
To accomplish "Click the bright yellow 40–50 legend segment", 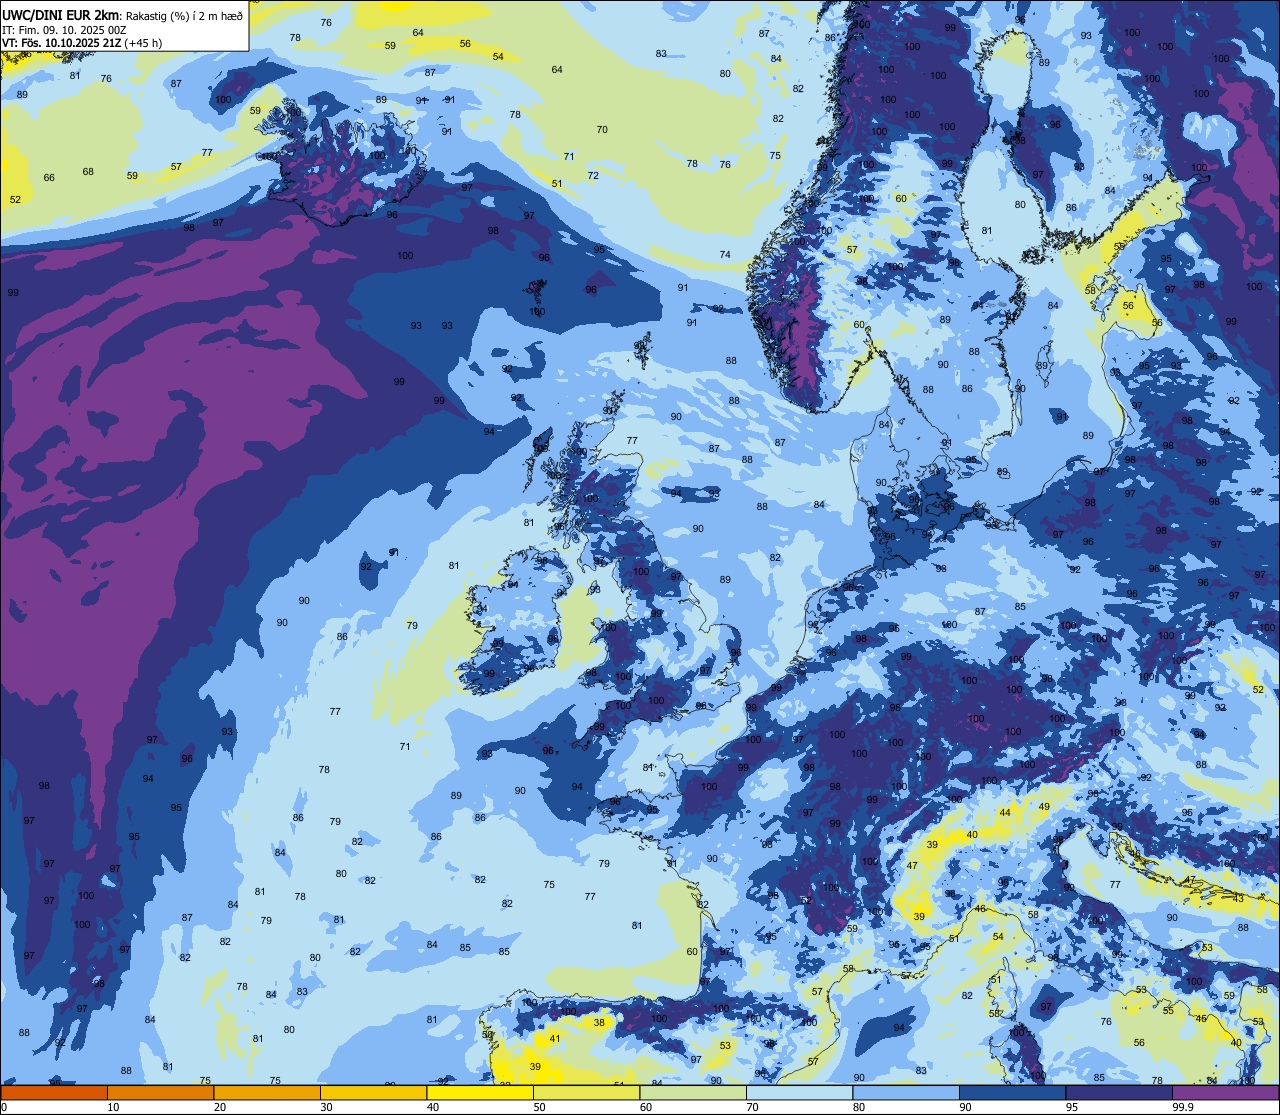I will 480,1092.
